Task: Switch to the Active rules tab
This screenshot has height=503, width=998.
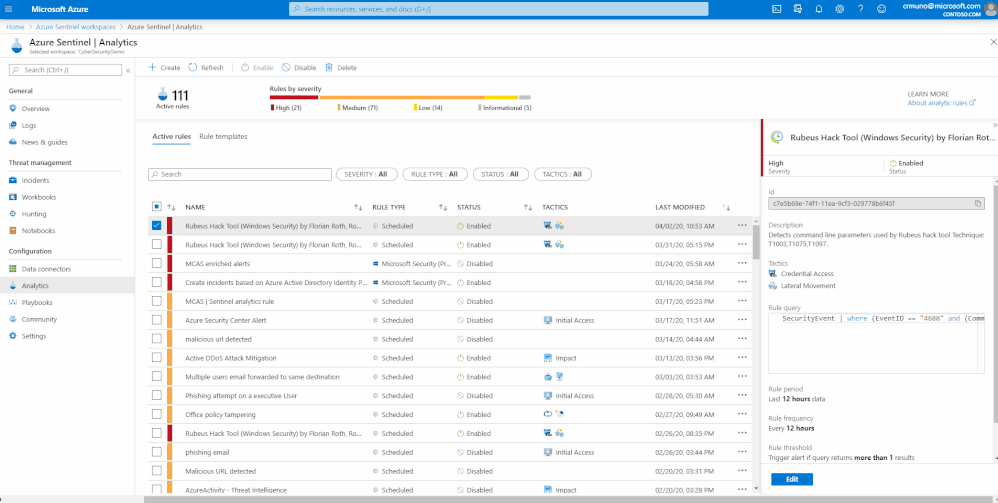Action: click(171, 136)
